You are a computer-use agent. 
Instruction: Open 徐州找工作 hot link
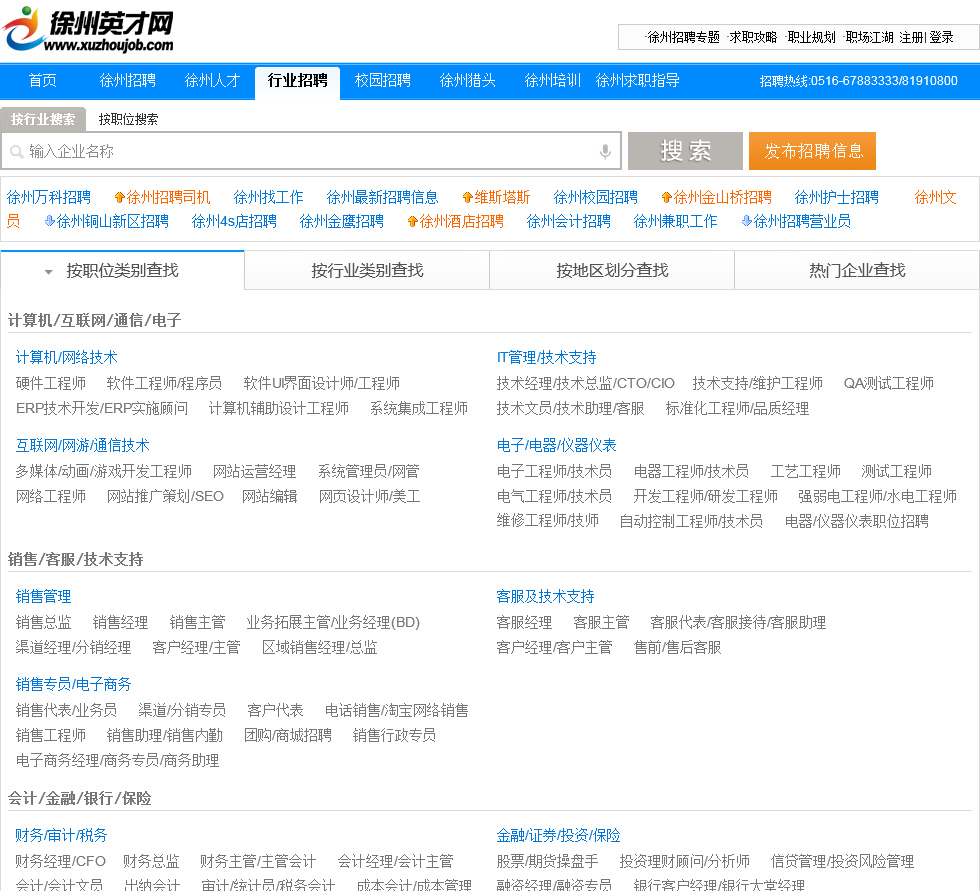pos(268,197)
